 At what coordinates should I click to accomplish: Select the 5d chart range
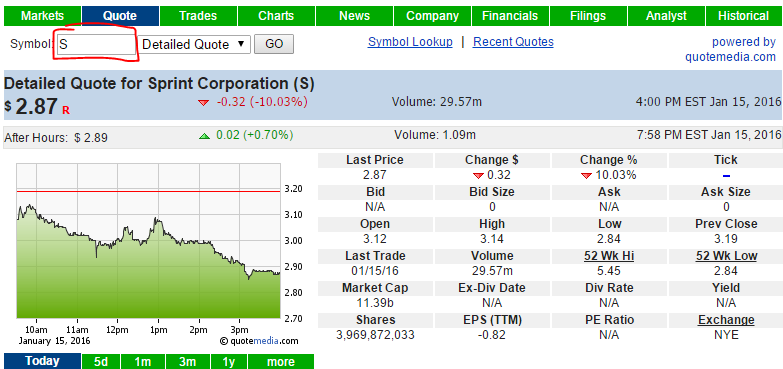101,362
